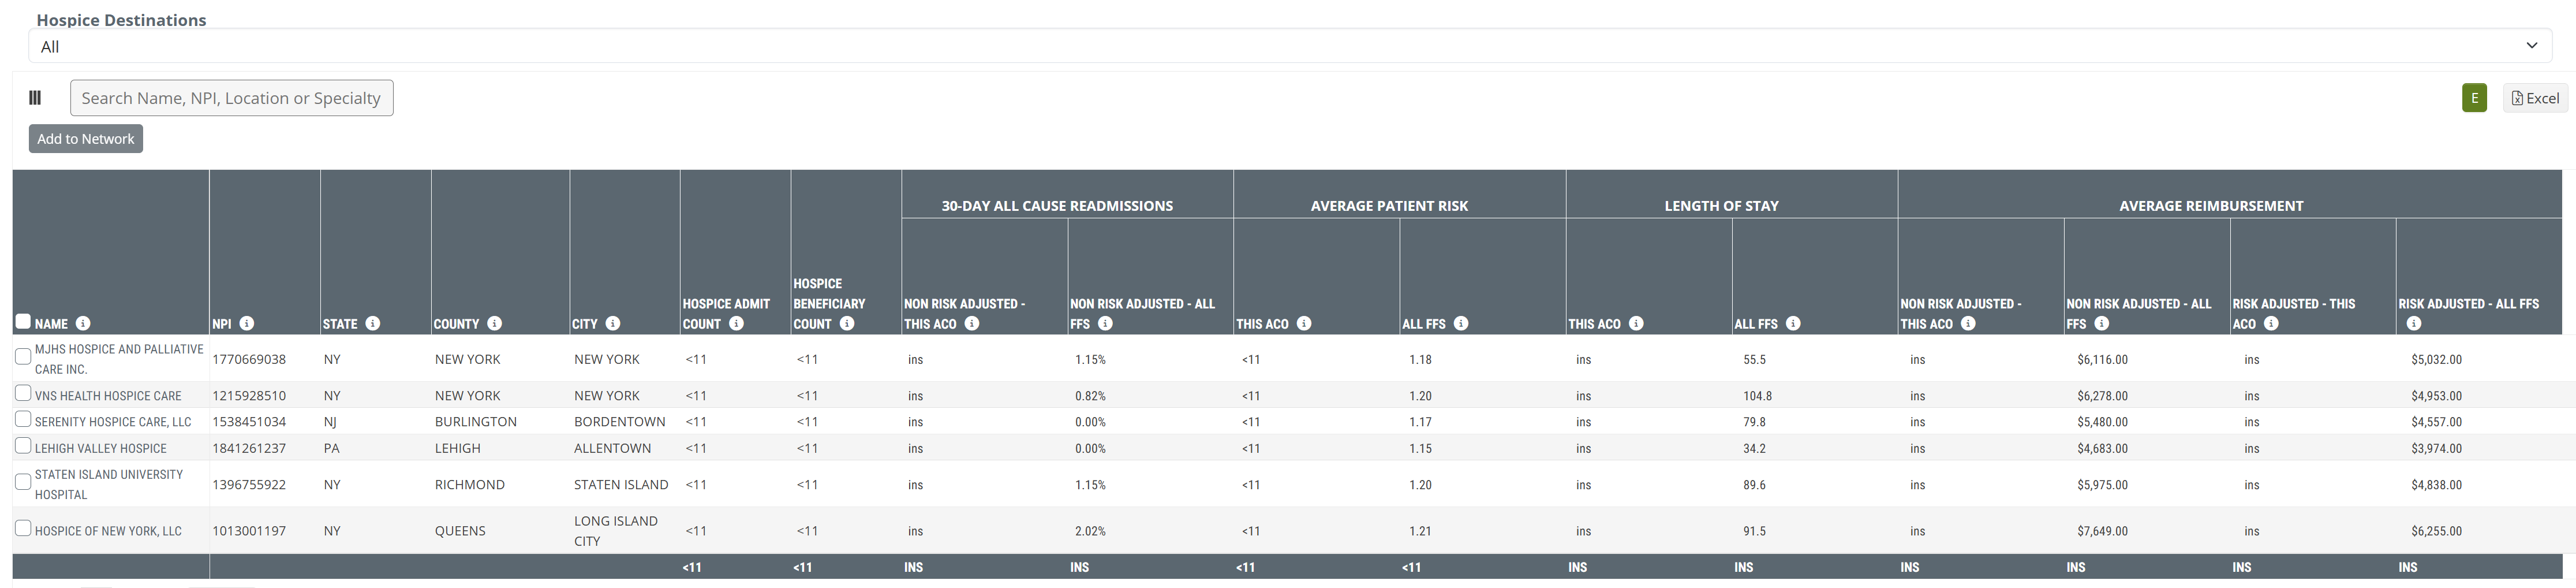2576x588 pixels.
Task: Click info icon next to NAME header
Action: coord(83,323)
